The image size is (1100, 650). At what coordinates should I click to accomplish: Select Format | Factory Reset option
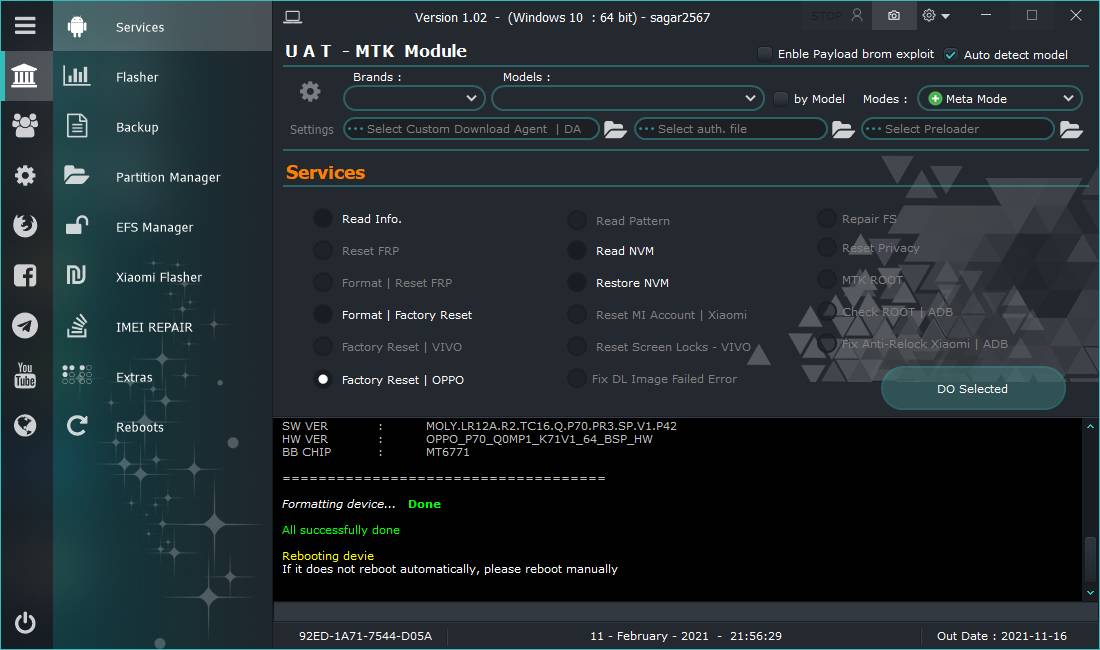point(323,315)
